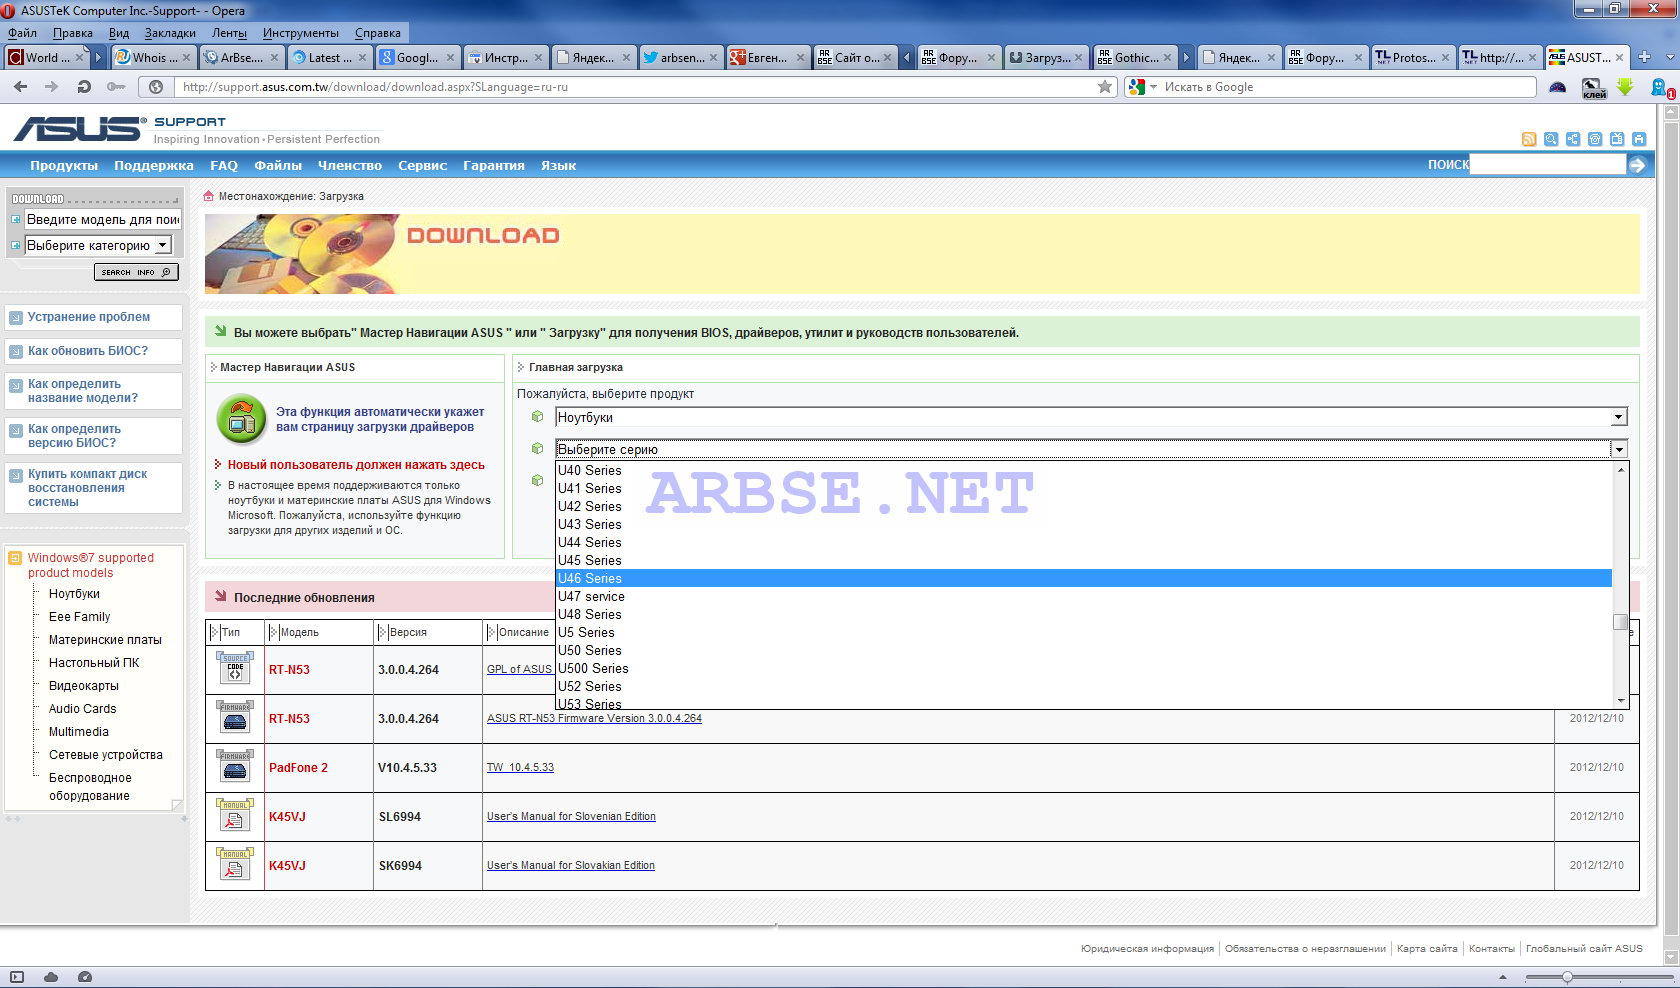Image resolution: width=1680 pixels, height=988 pixels.
Task: Reload the page with the refresh icon
Action: point(84,87)
